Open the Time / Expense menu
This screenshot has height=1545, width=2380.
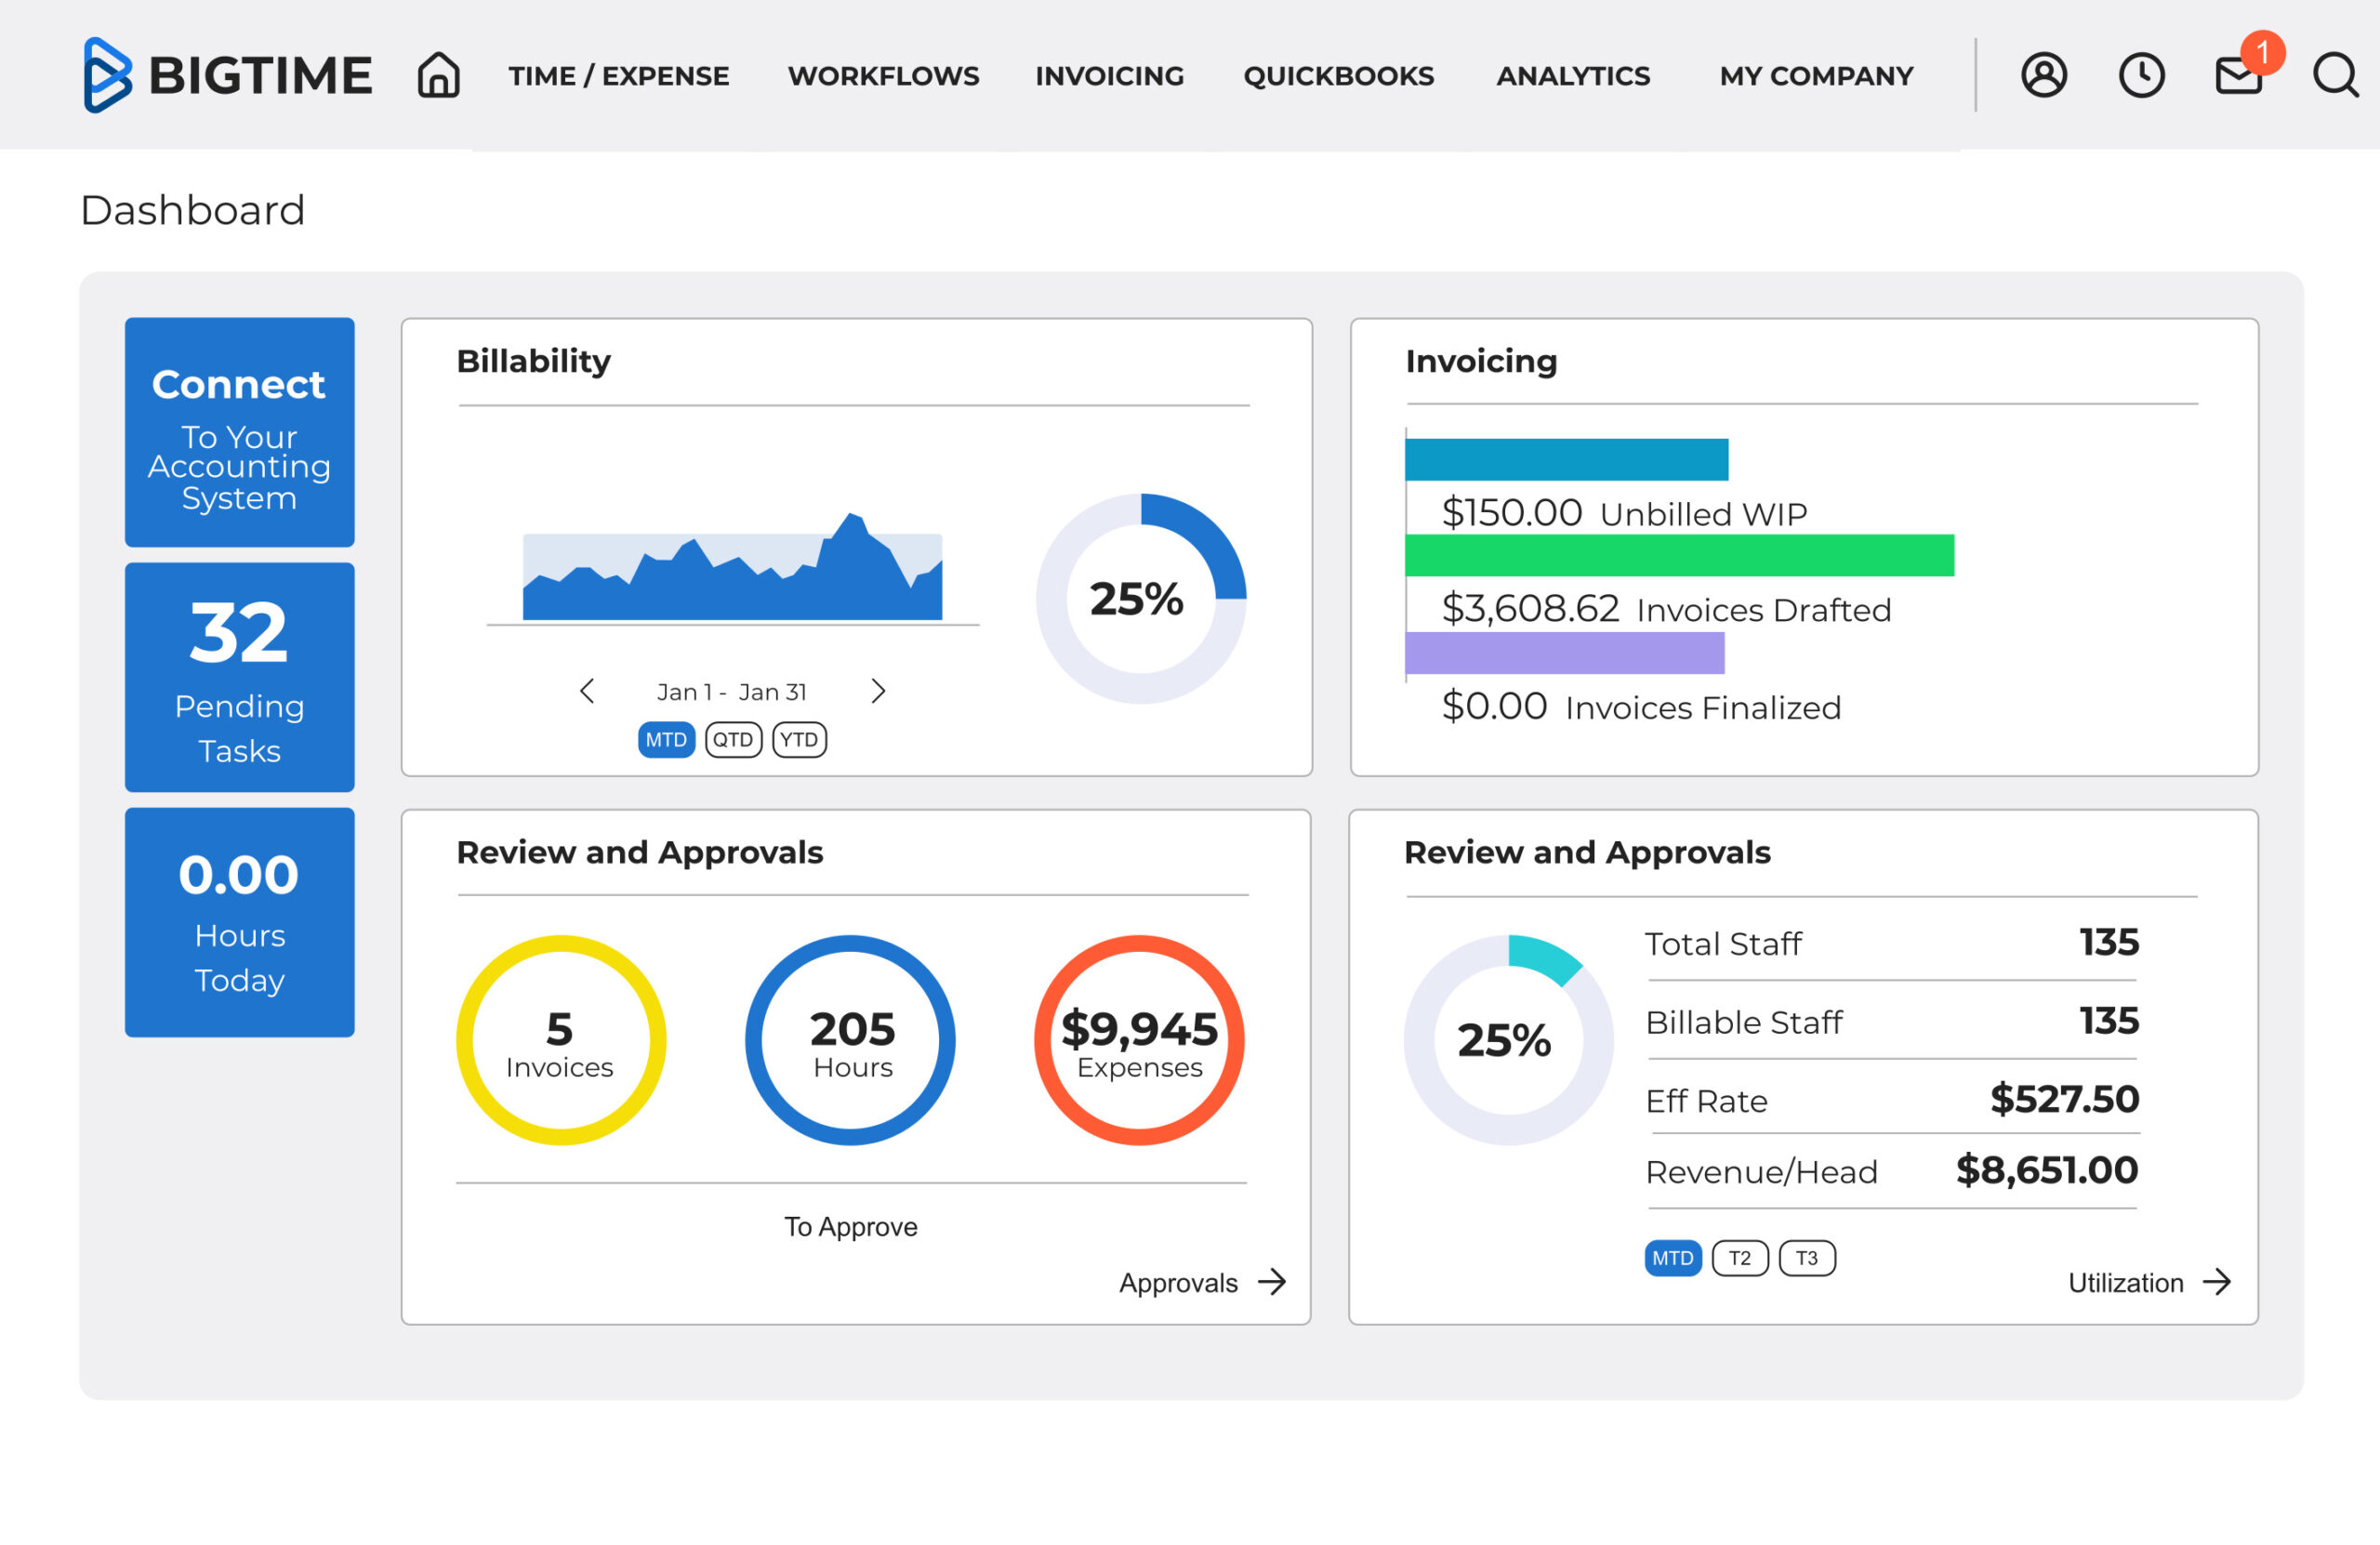click(x=618, y=76)
